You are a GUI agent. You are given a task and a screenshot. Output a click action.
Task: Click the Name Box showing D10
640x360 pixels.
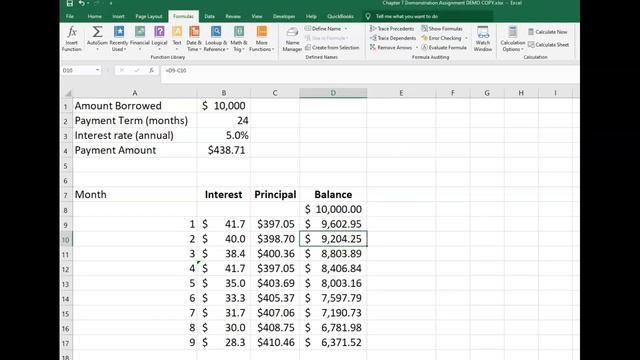point(78,70)
